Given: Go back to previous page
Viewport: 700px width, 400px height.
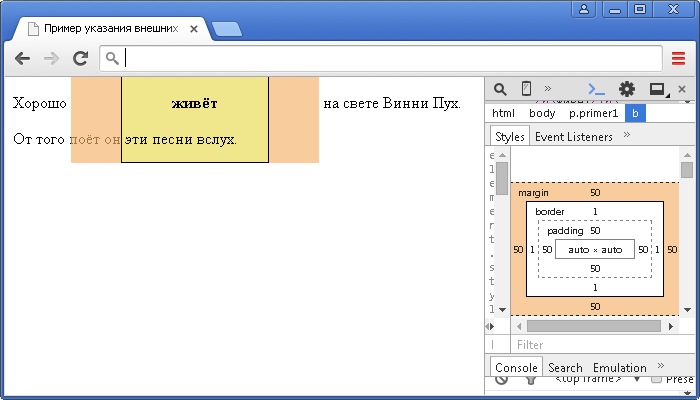Looking at the screenshot, I should [x=22, y=58].
